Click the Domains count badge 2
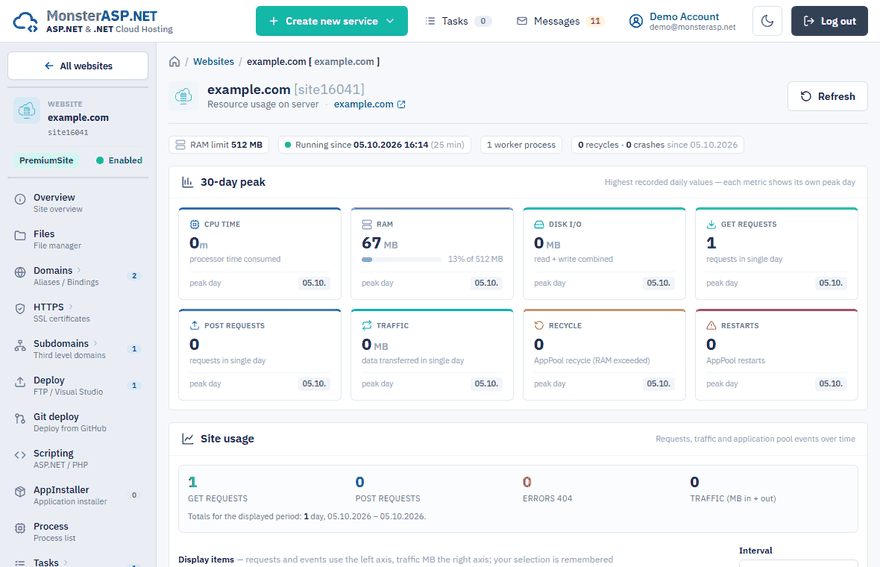This screenshot has height=567, width=880. click(134, 276)
